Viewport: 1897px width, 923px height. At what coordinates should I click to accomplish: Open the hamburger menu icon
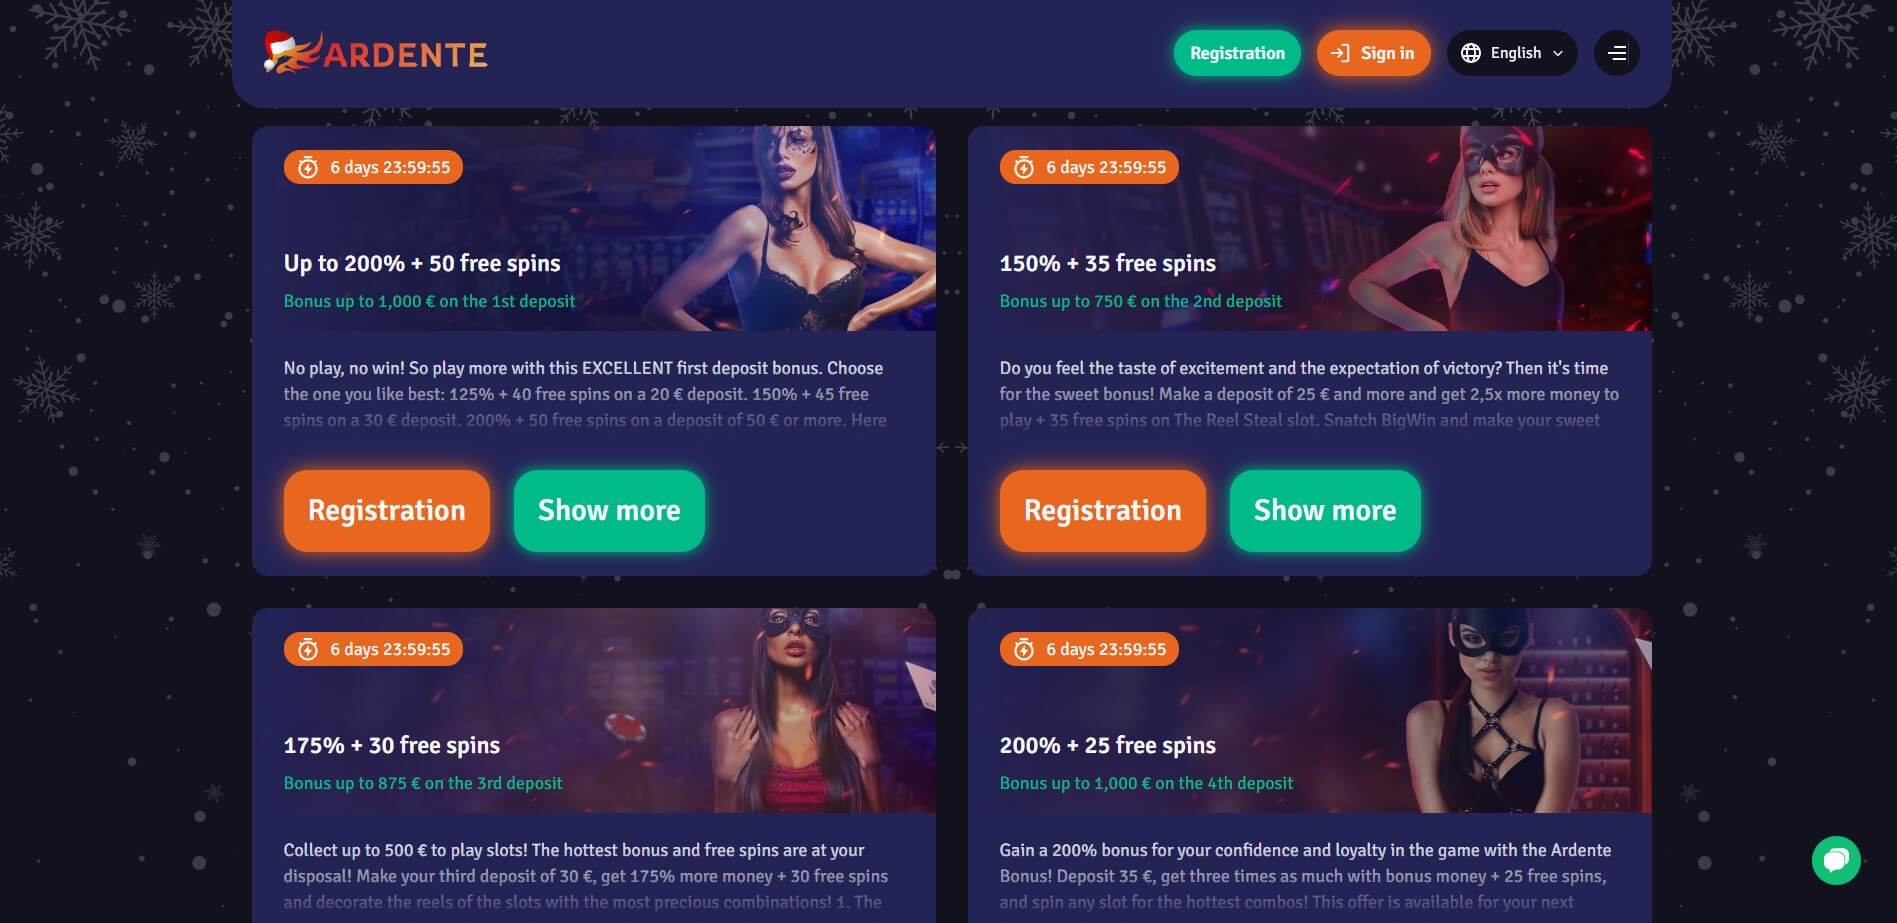[1617, 53]
